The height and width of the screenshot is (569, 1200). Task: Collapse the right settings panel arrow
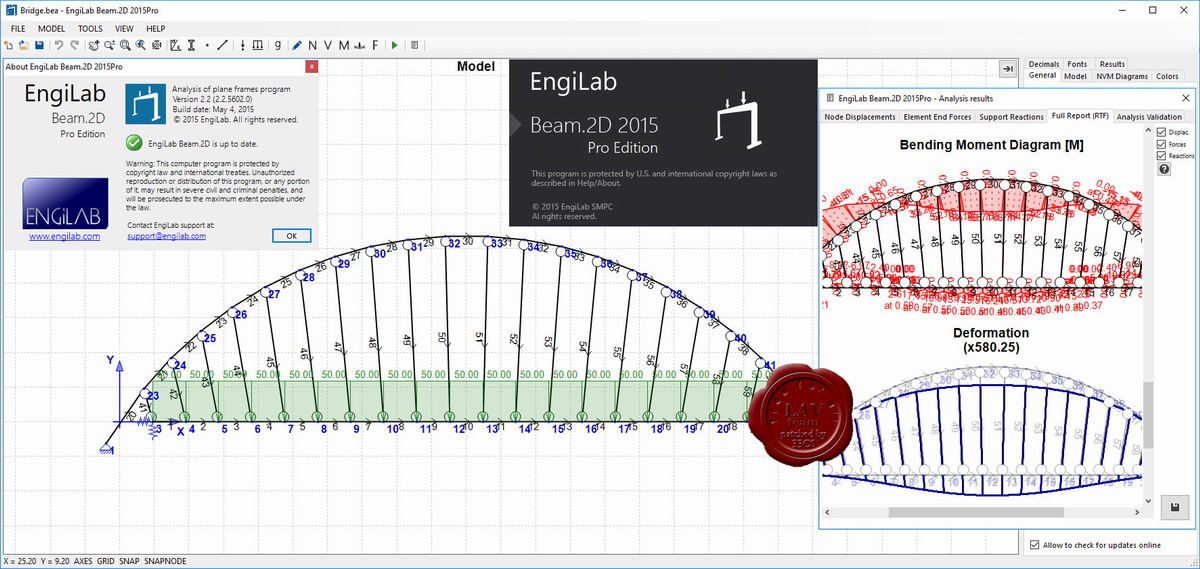pyautogui.click(x=1007, y=68)
